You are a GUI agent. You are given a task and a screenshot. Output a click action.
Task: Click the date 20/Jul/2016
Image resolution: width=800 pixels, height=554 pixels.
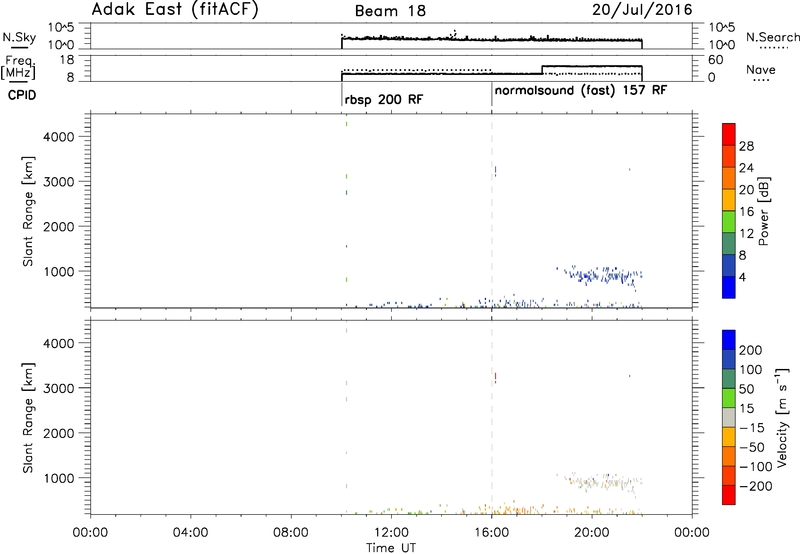642,10
